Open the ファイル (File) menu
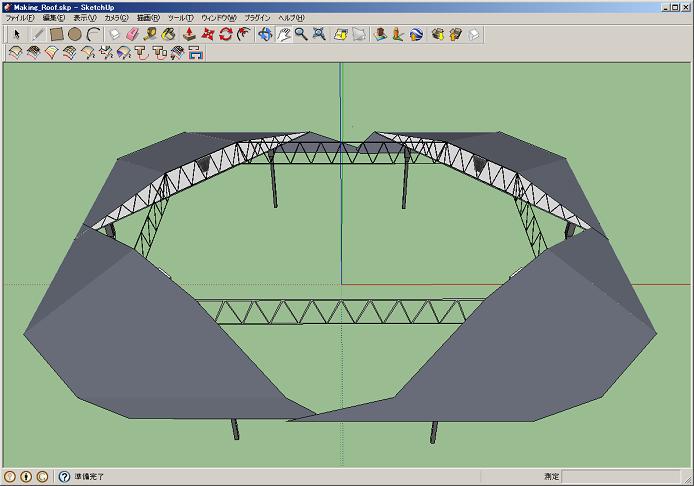The image size is (694, 486). coord(19,18)
